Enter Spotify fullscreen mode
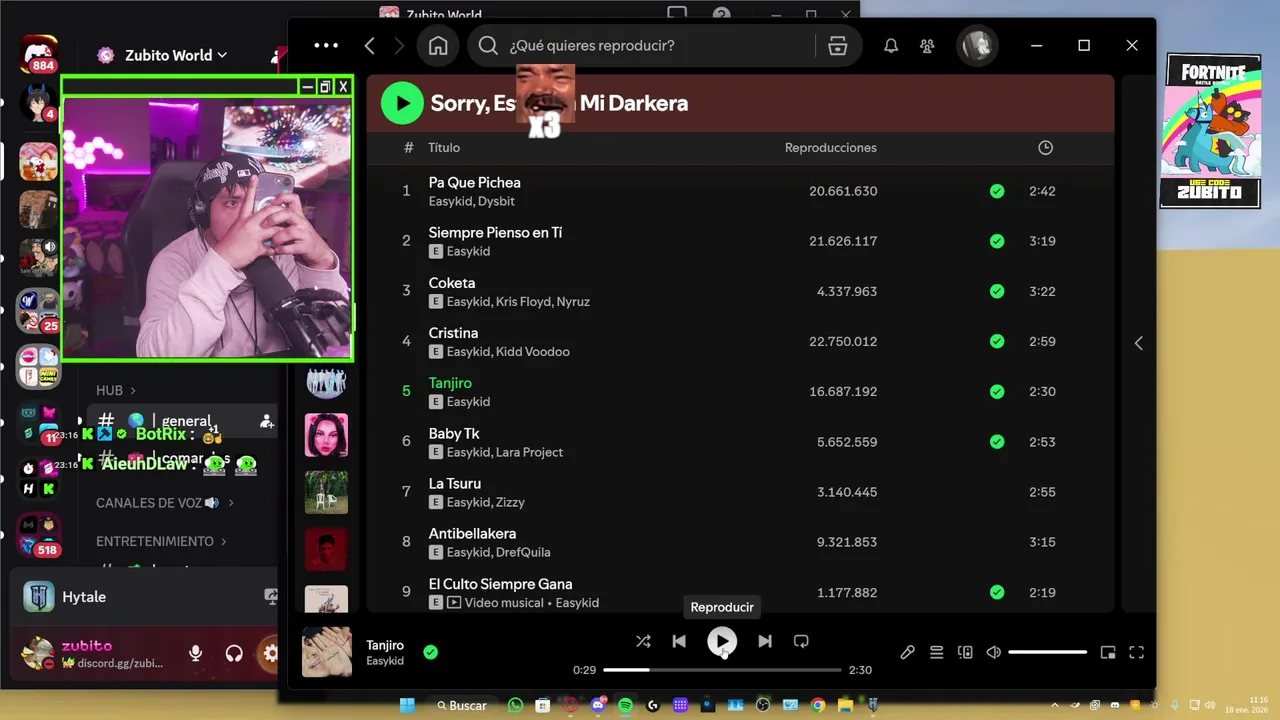The height and width of the screenshot is (720, 1280). pyautogui.click(x=1136, y=652)
